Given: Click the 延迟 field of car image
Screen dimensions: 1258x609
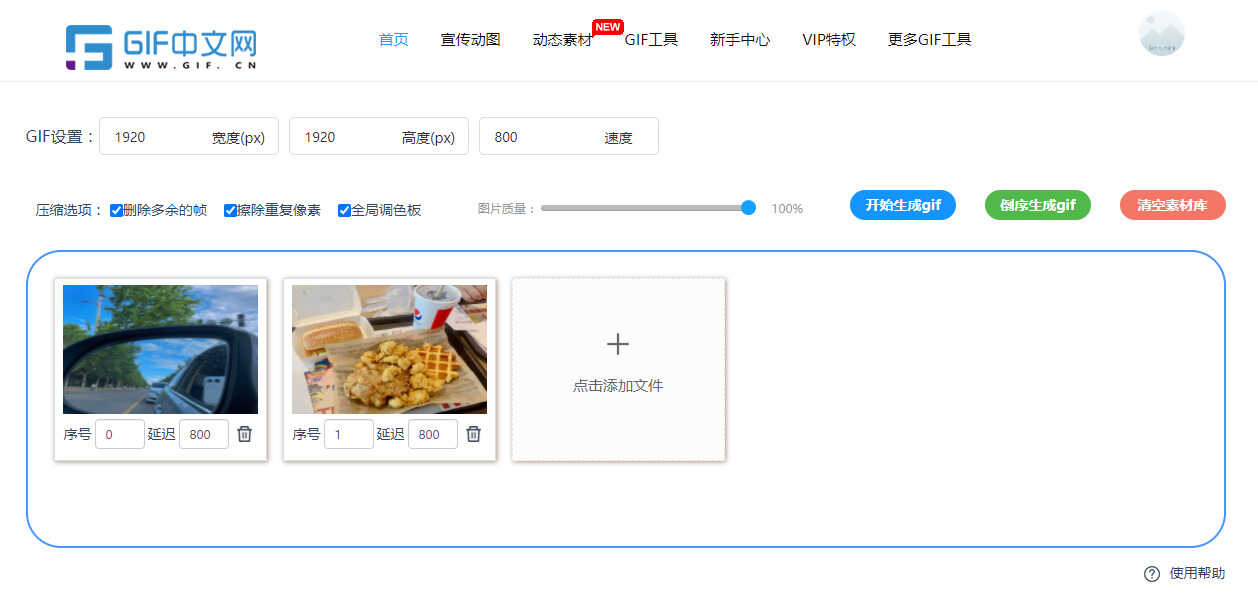Looking at the screenshot, I should pyautogui.click(x=204, y=434).
